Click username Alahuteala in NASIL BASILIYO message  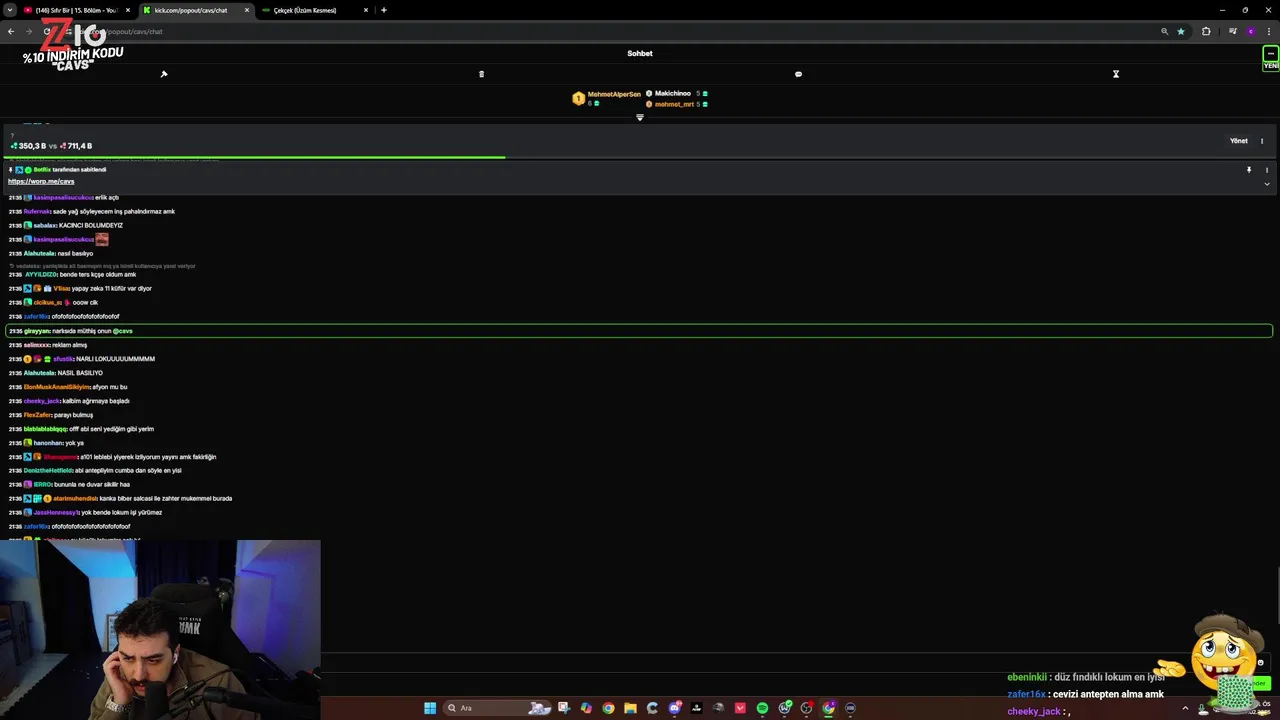40,373
